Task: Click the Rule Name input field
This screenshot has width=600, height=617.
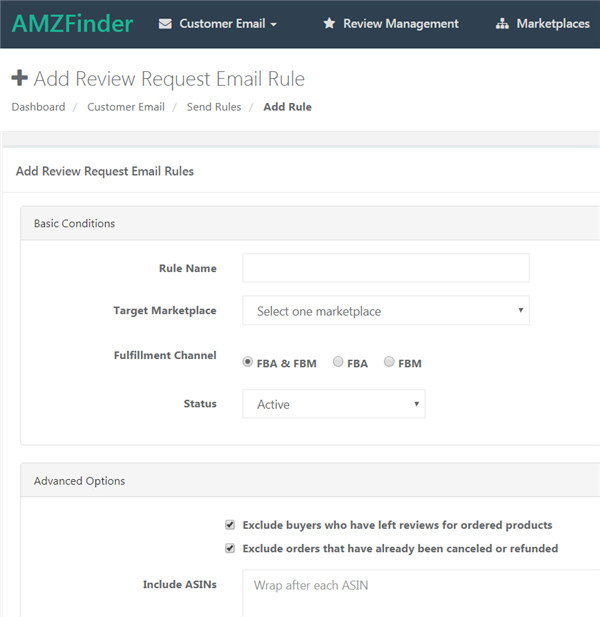Action: (x=385, y=268)
